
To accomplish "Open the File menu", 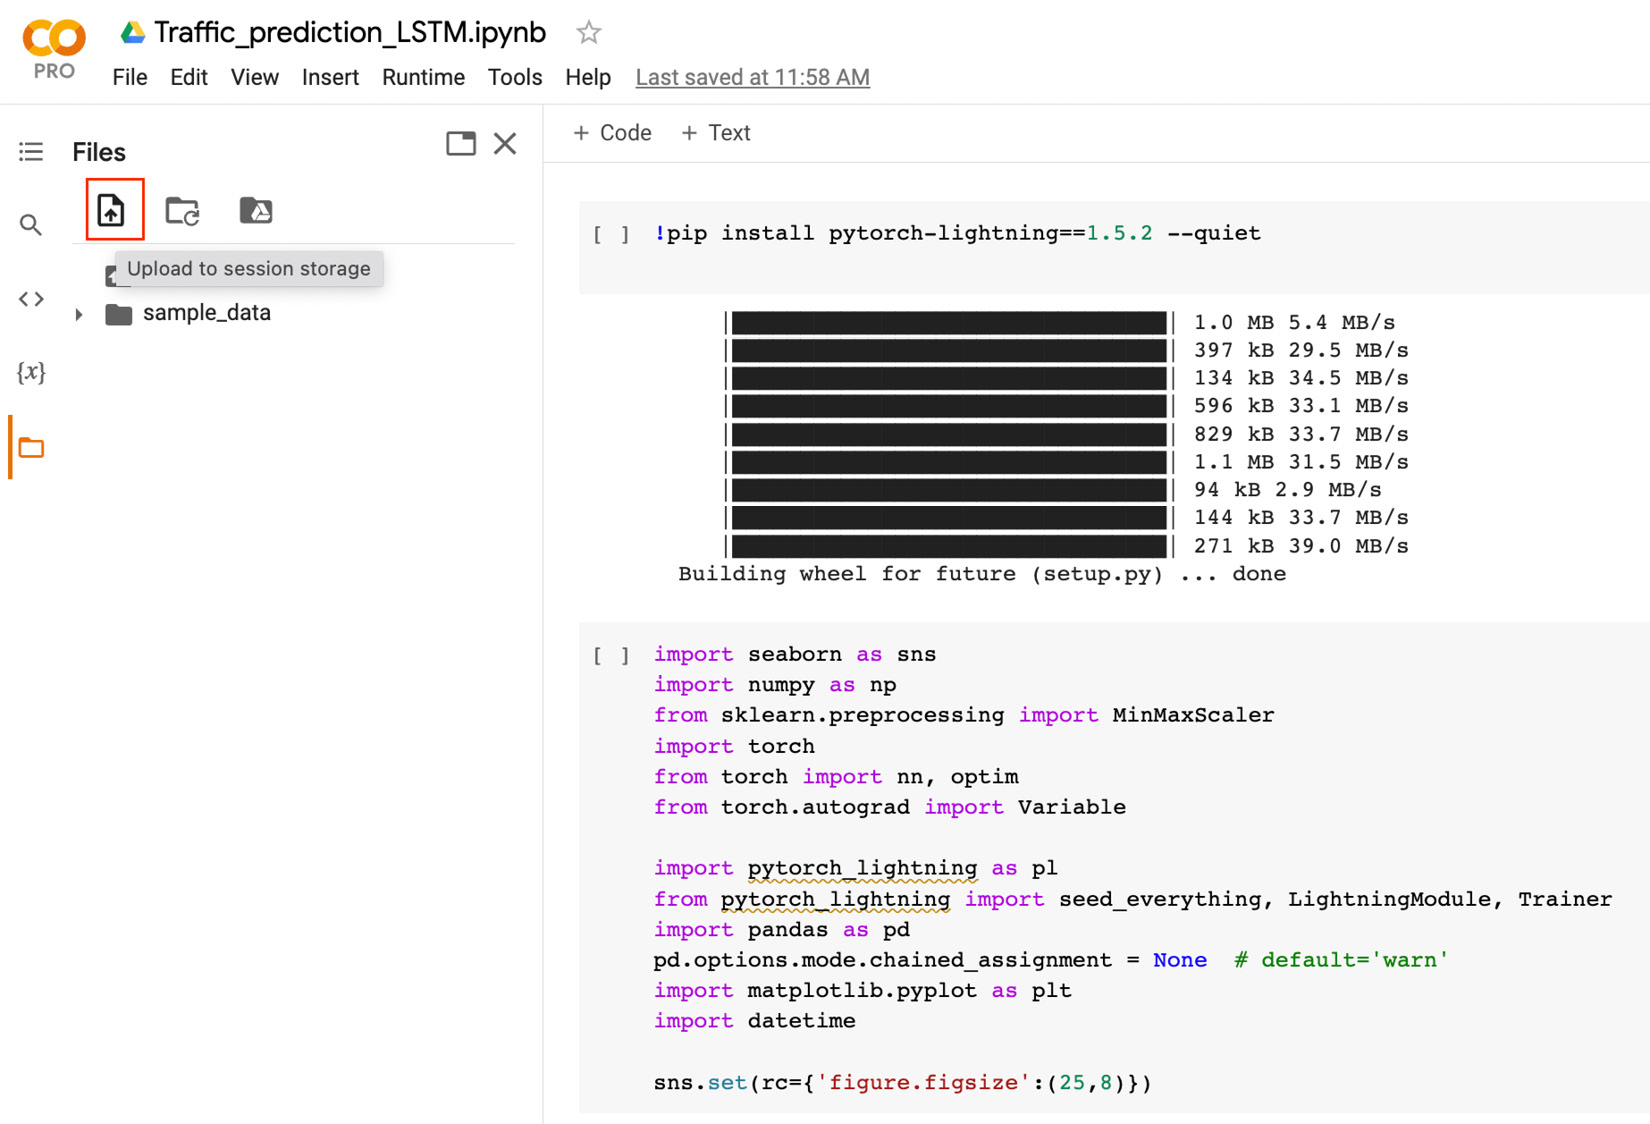I will click(130, 77).
